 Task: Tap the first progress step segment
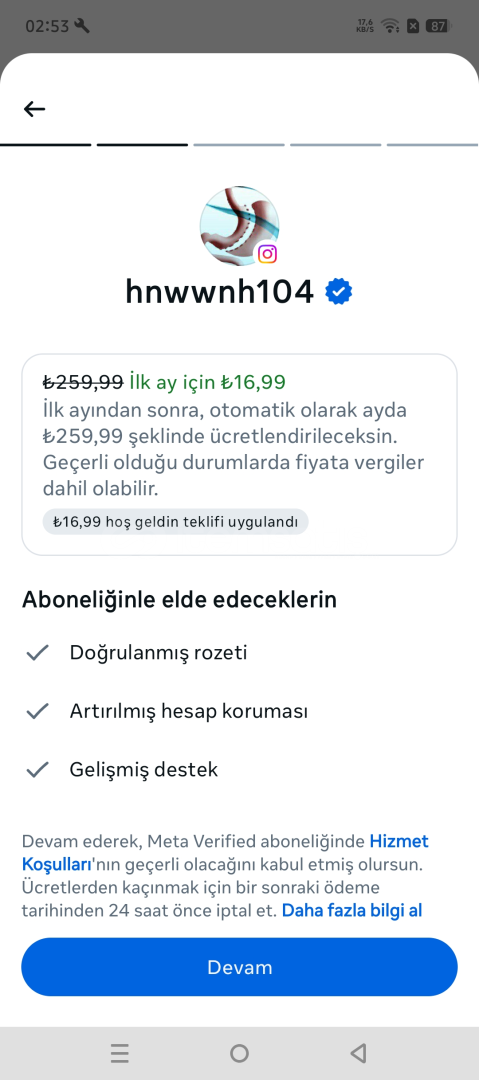45,145
